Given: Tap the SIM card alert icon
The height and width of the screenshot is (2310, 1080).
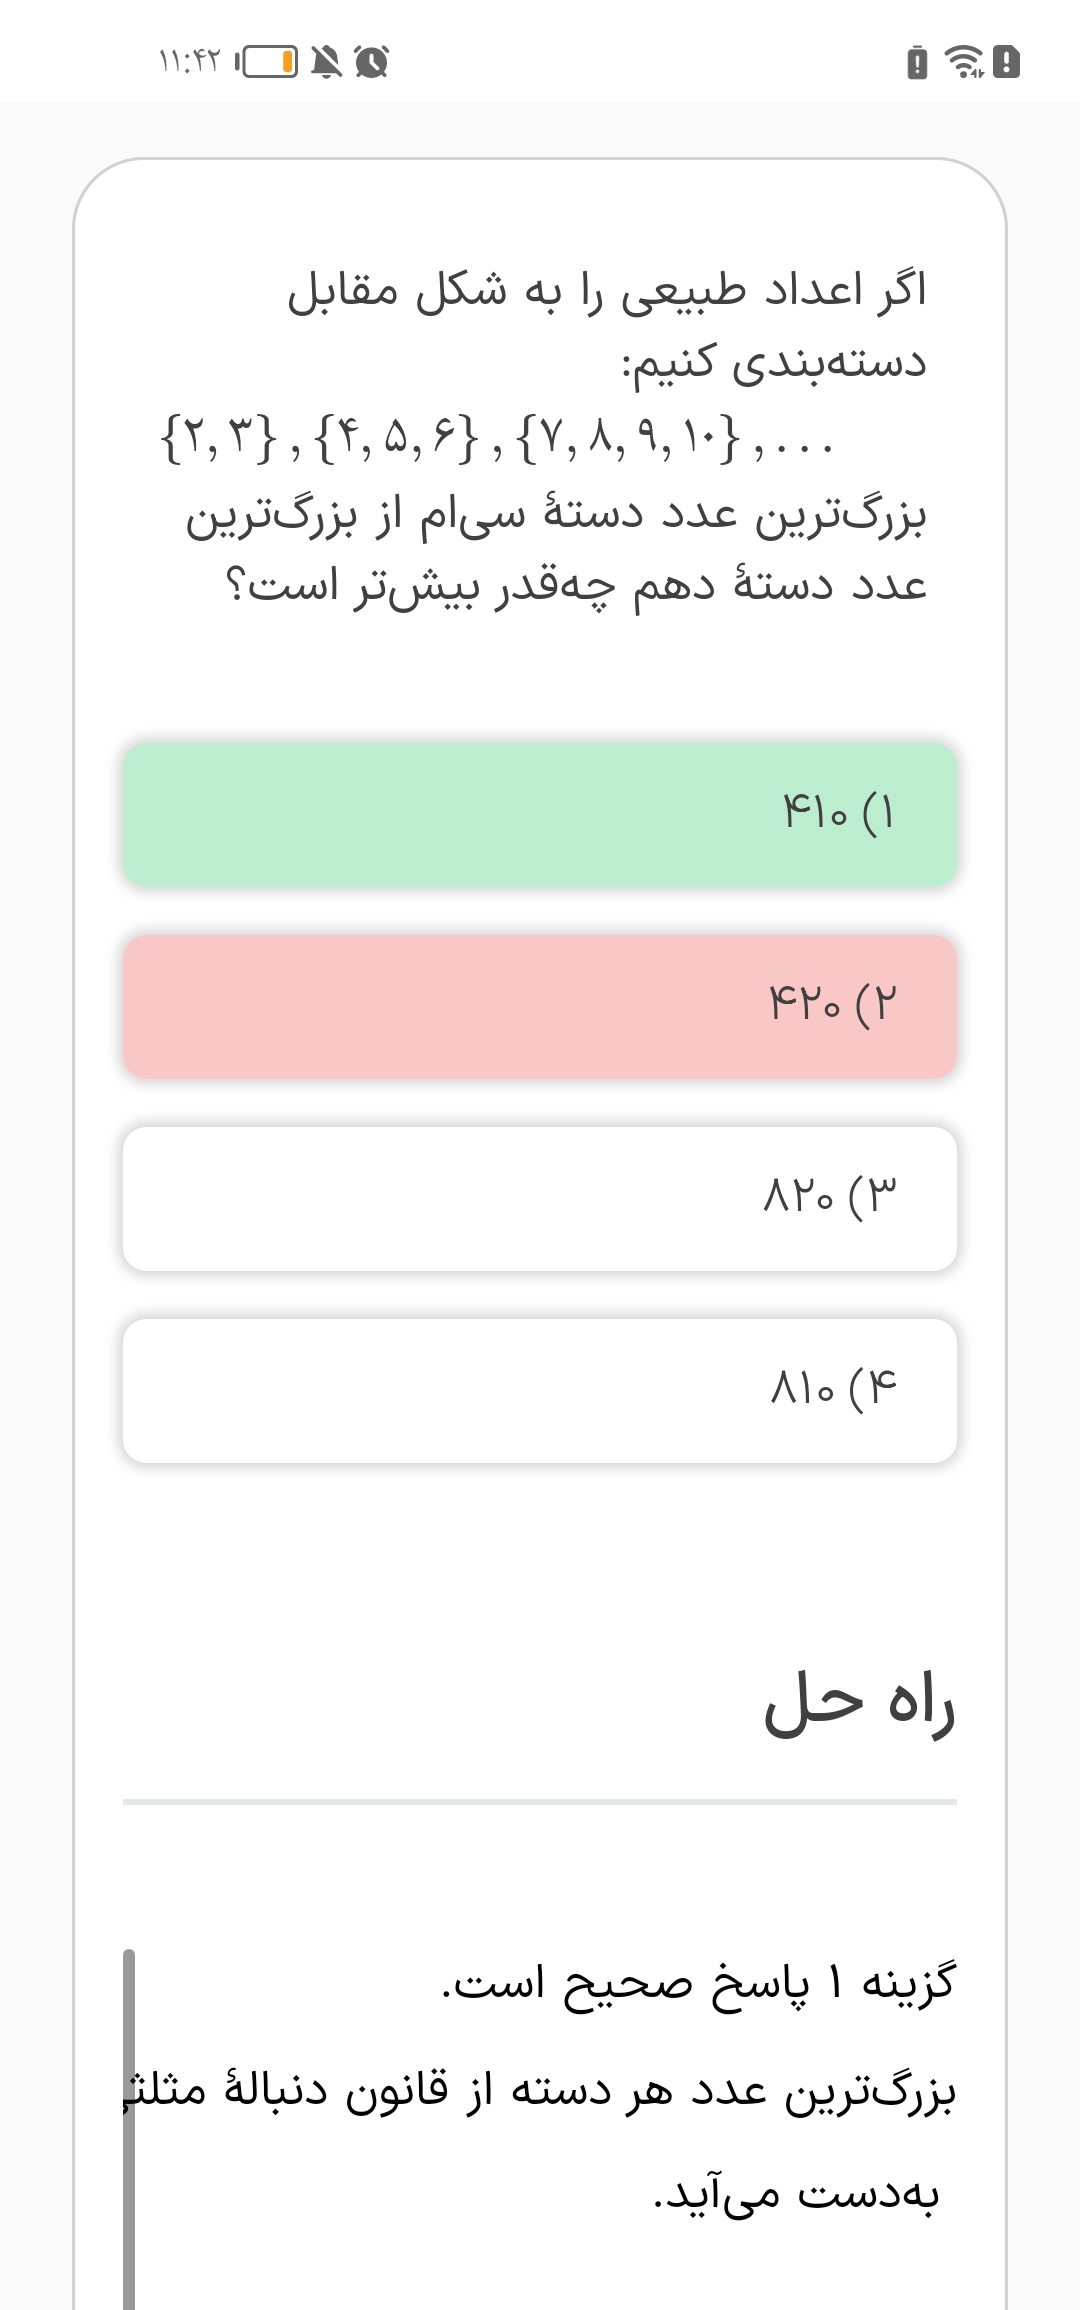Looking at the screenshot, I should 1007,62.
